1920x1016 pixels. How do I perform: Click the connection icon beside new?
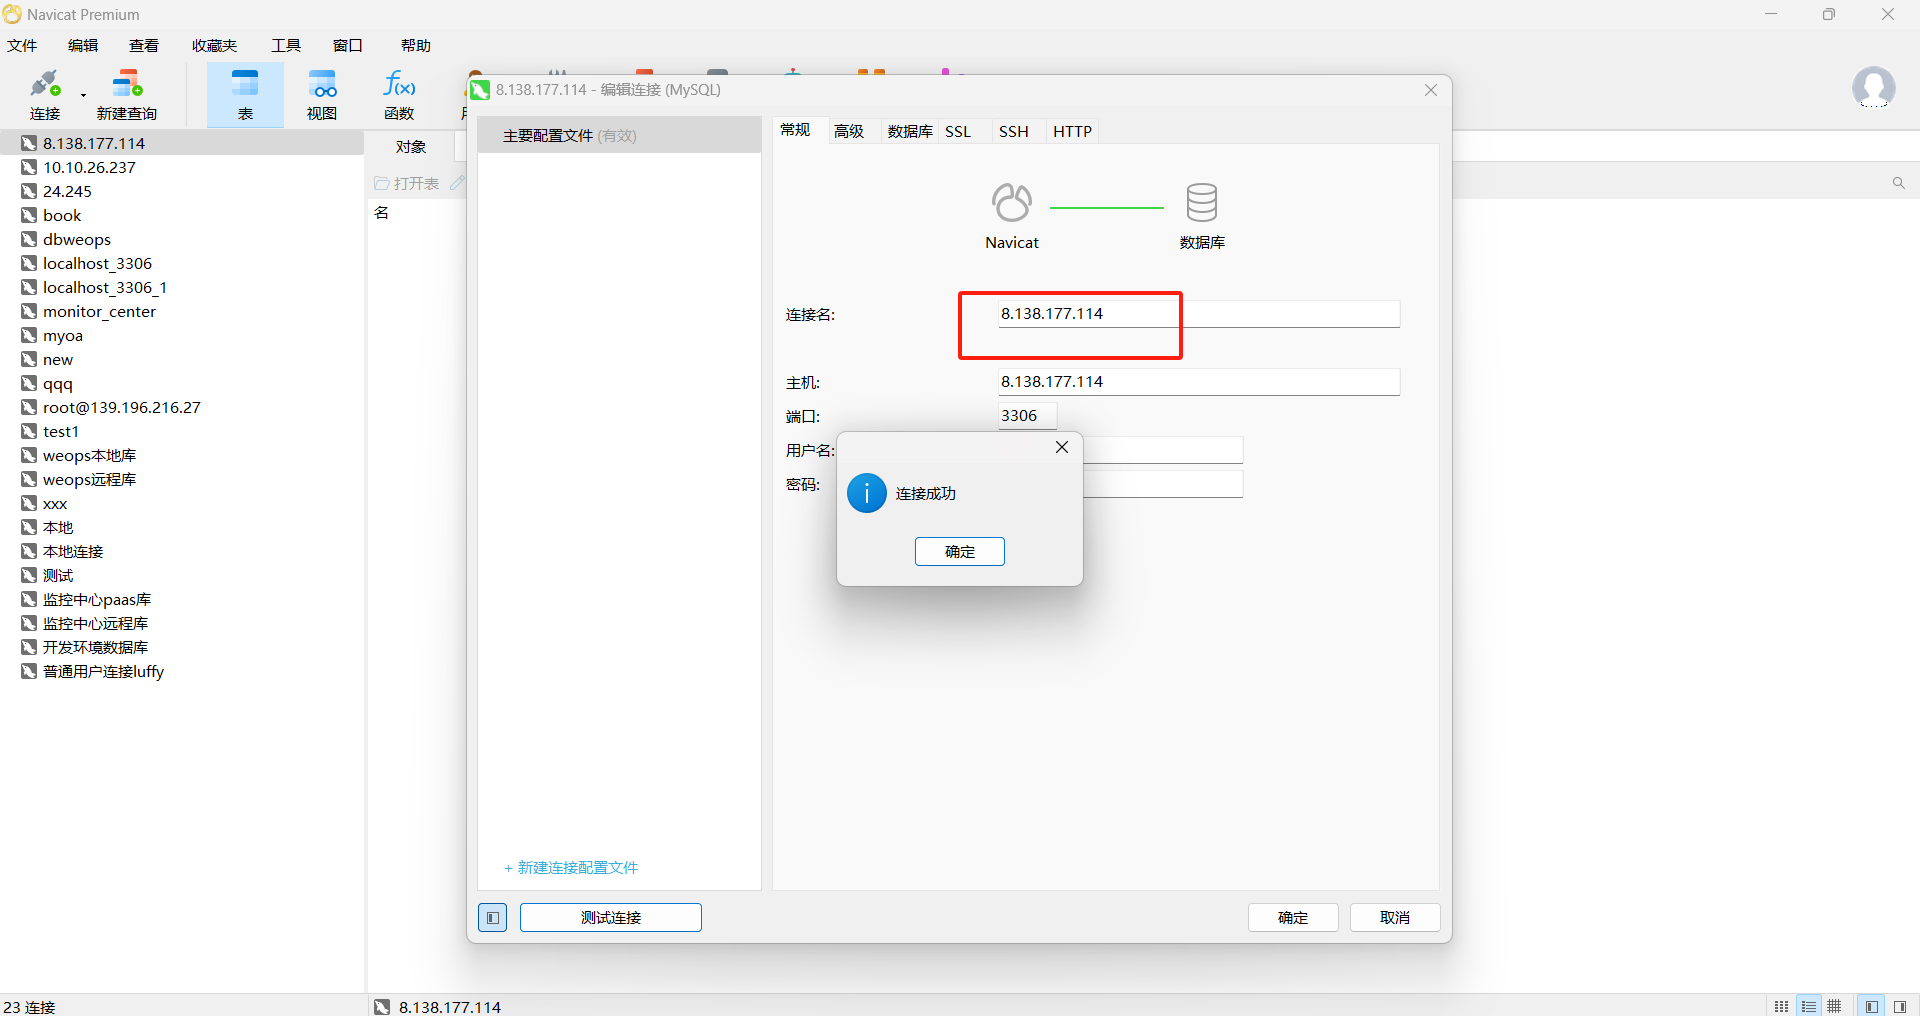coord(29,359)
